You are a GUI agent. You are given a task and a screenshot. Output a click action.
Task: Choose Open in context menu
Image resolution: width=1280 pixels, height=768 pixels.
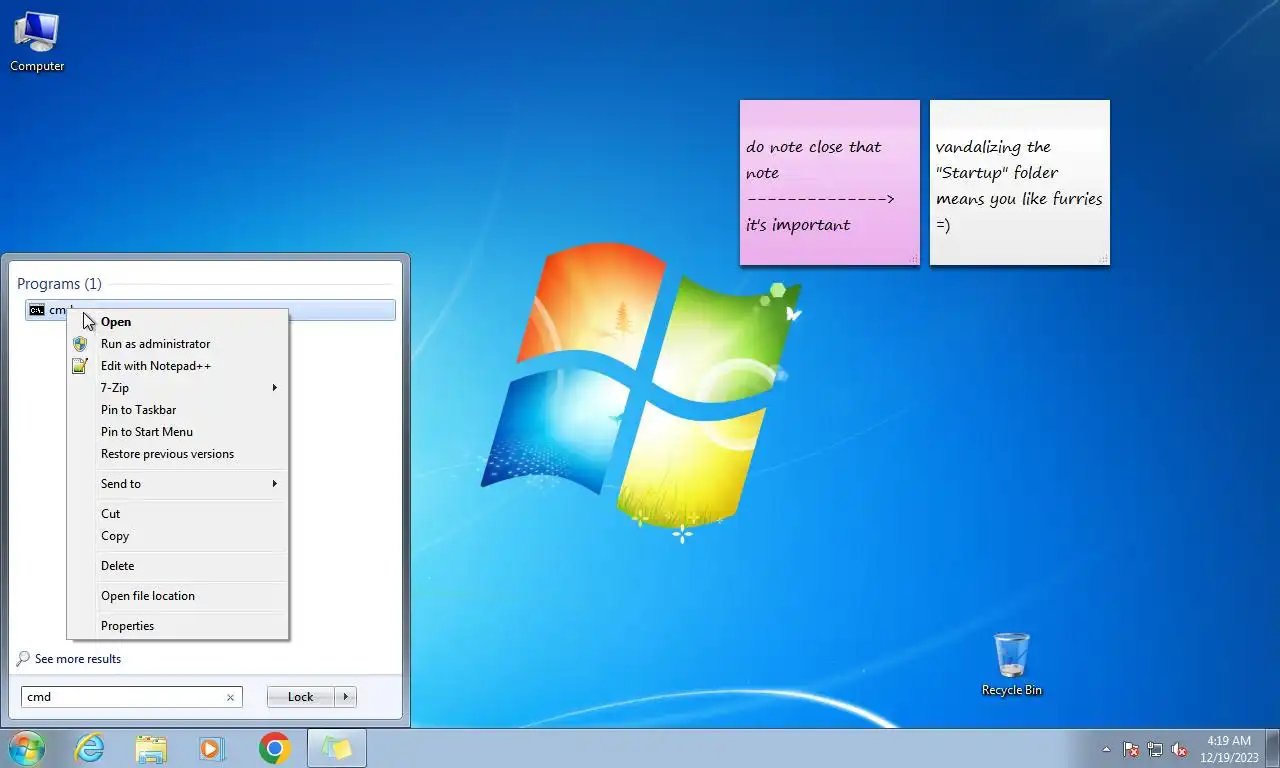coord(177,322)
